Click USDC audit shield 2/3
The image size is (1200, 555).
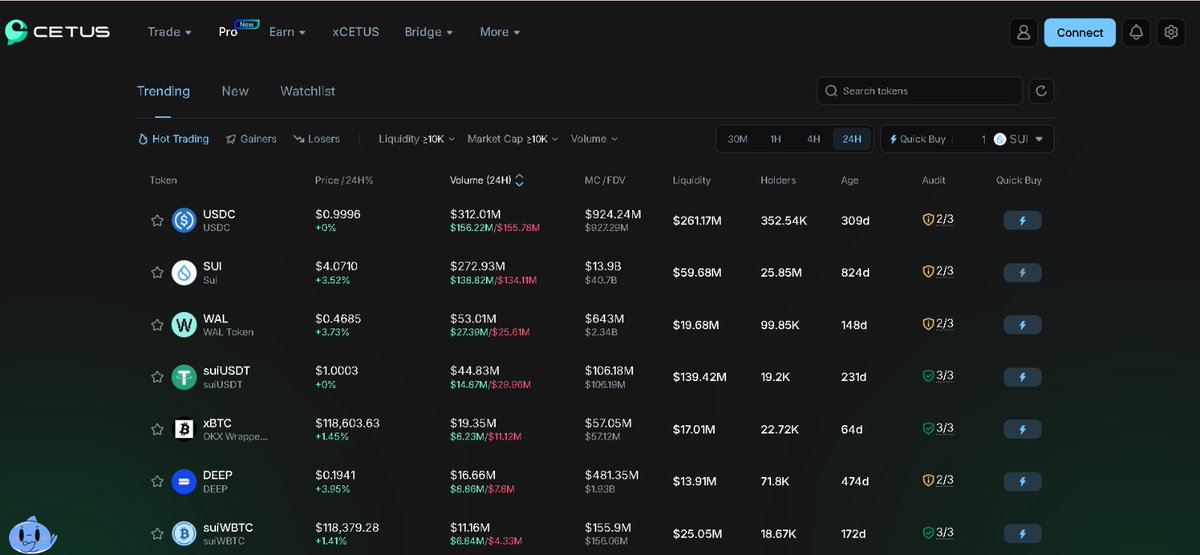(938, 219)
